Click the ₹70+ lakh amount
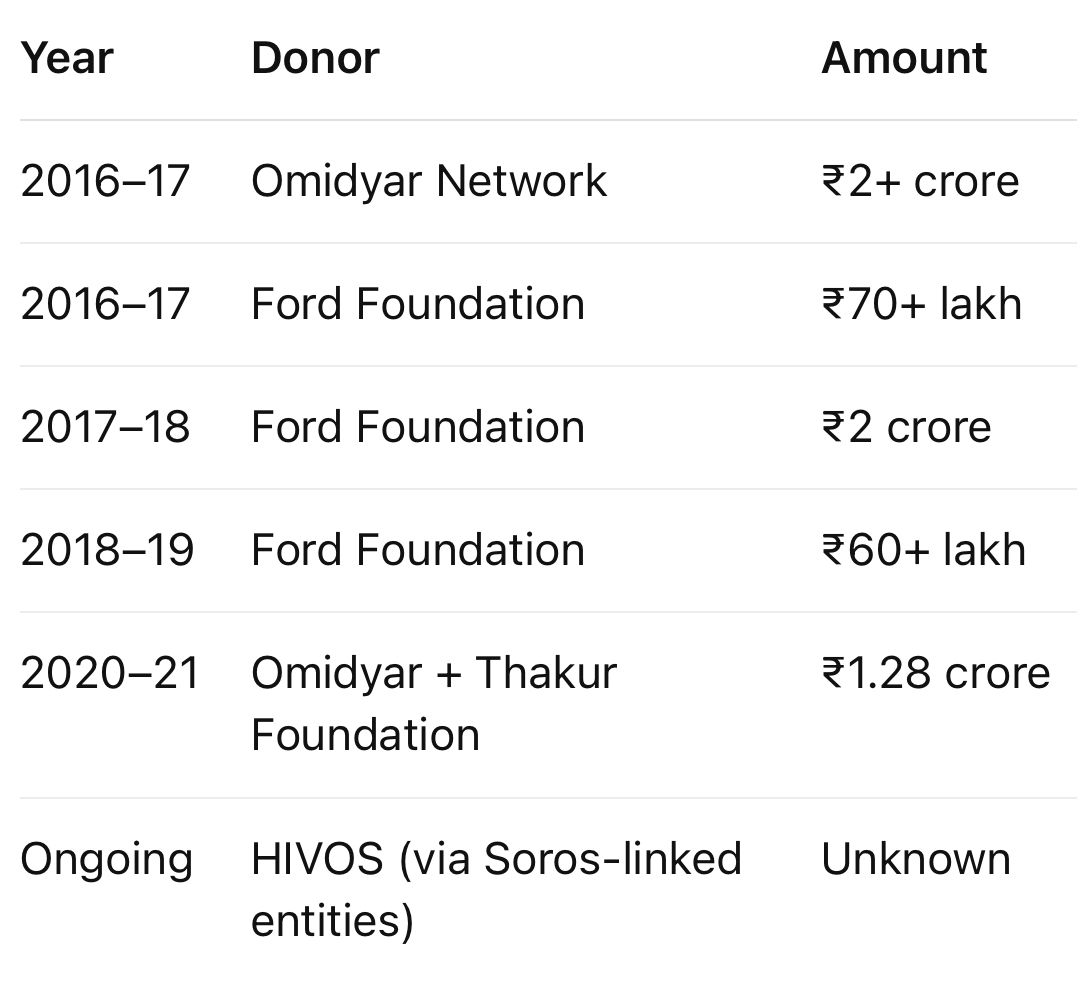1080x981 pixels. 922,304
